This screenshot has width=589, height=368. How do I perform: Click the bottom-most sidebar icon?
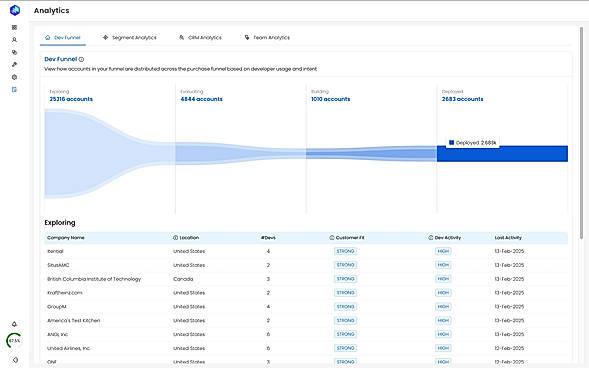pos(15,360)
